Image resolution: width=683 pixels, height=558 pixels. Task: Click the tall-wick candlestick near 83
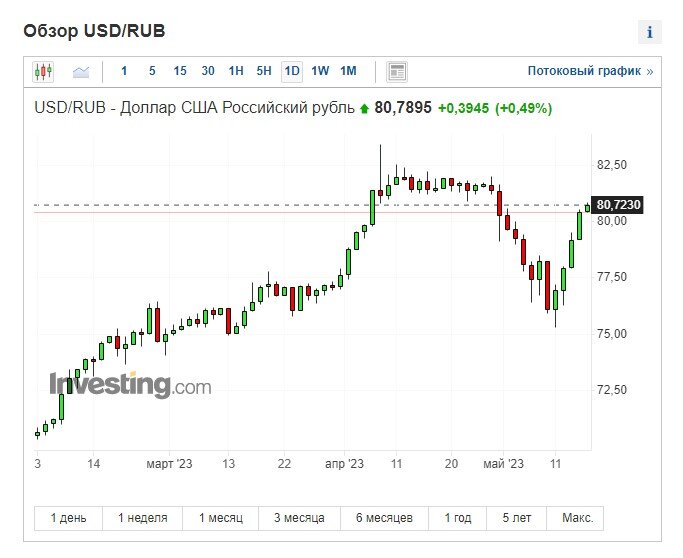point(380,174)
